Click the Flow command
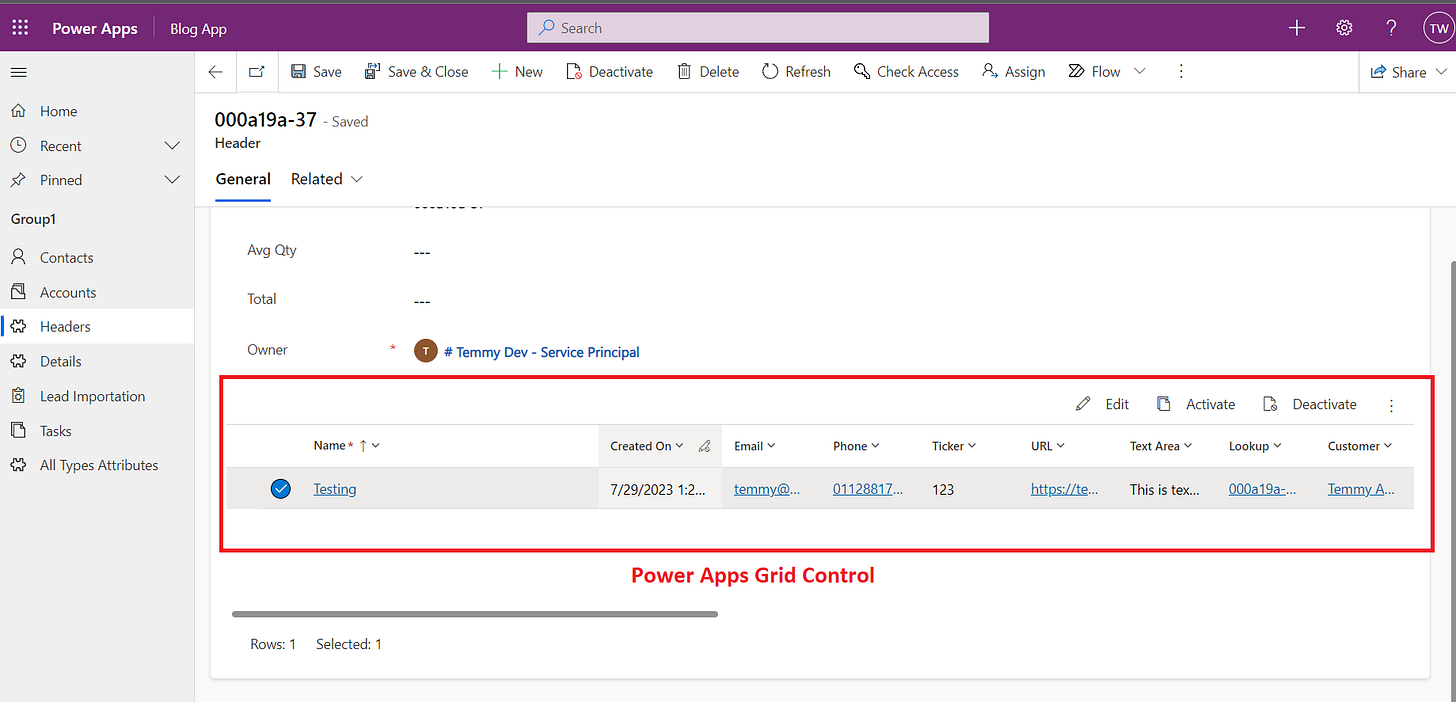Image resolution: width=1456 pixels, height=702 pixels. point(1094,72)
